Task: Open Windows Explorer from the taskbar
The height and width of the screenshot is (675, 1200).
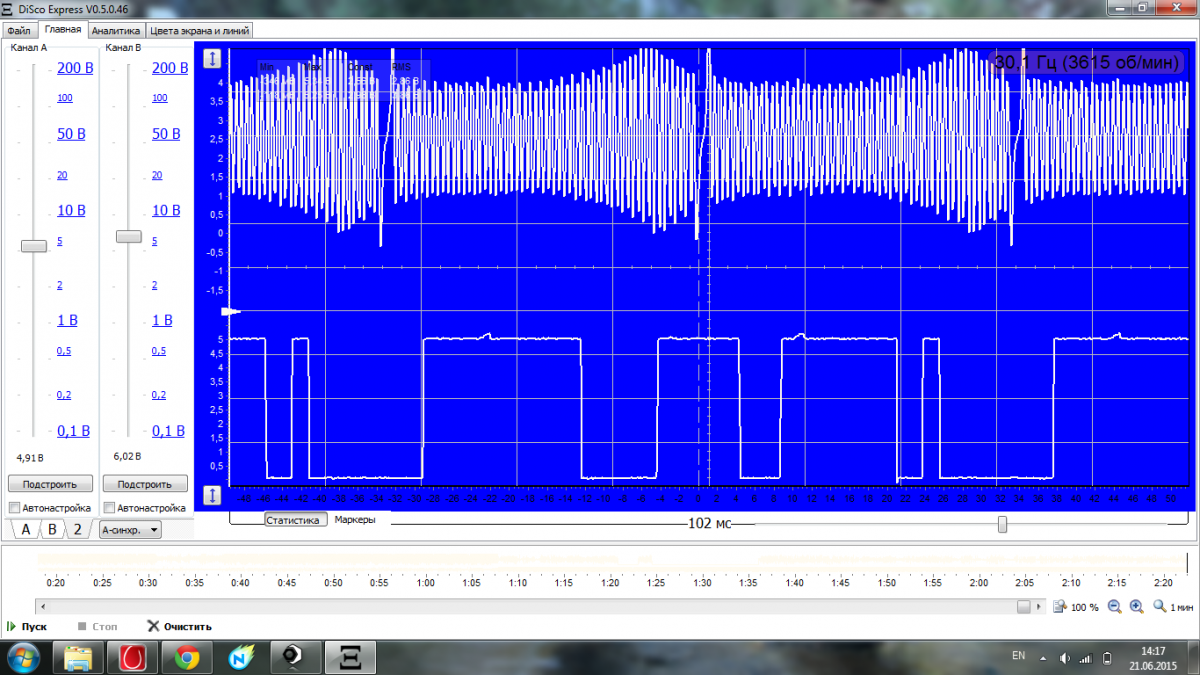Action: (x=78, y=658)
